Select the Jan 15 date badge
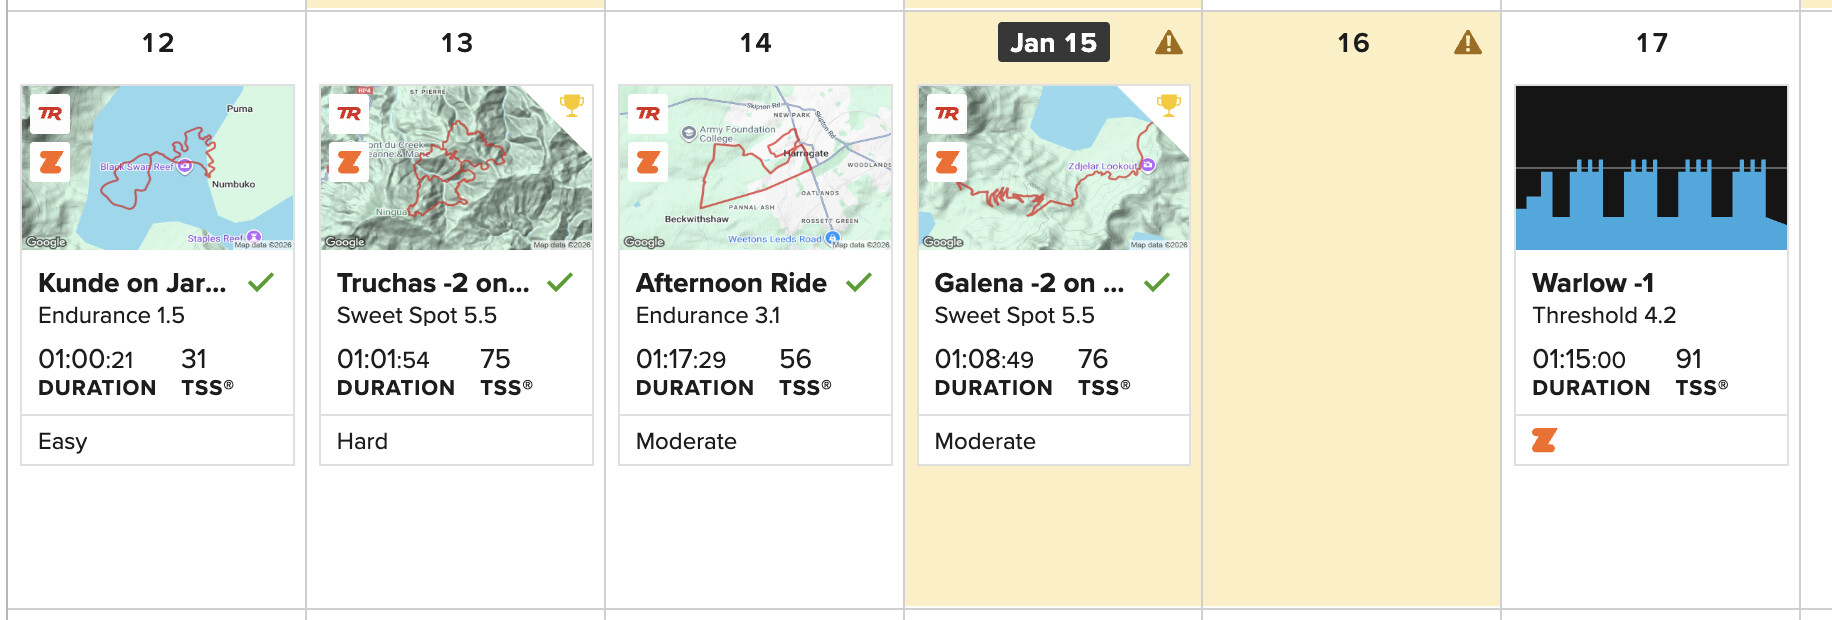Image resolution: width=1832 pixels, height=620 pixels. pyautogui.click(x=1053, y=43)
